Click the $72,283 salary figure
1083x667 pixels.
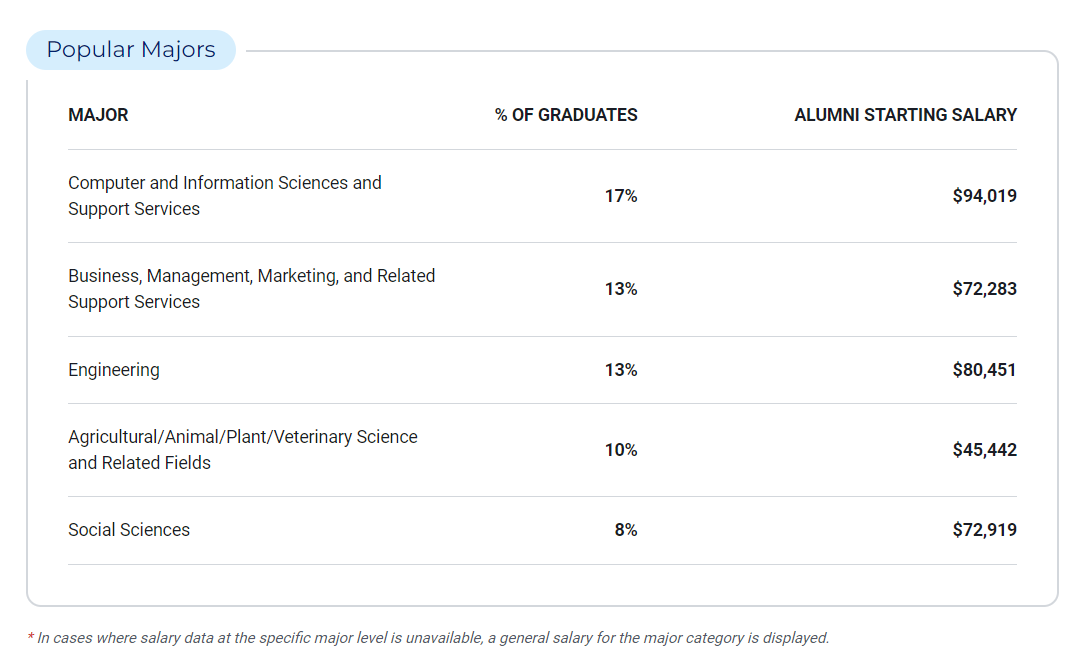pos(984,289)
